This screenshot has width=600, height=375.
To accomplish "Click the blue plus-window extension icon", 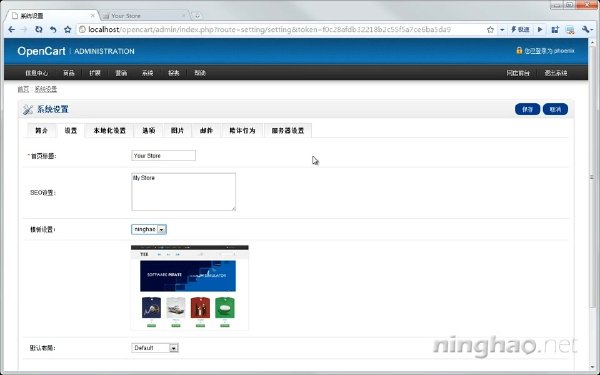I will [x=555, y=29].
